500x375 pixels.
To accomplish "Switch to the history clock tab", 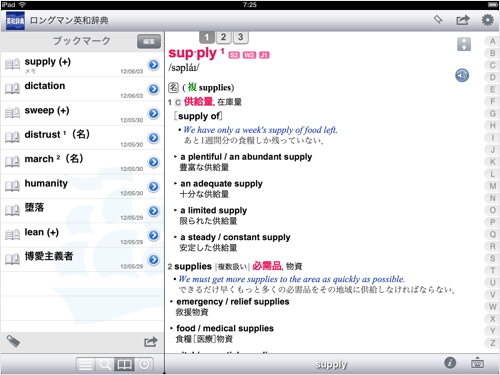I will [x=144, y=364].
